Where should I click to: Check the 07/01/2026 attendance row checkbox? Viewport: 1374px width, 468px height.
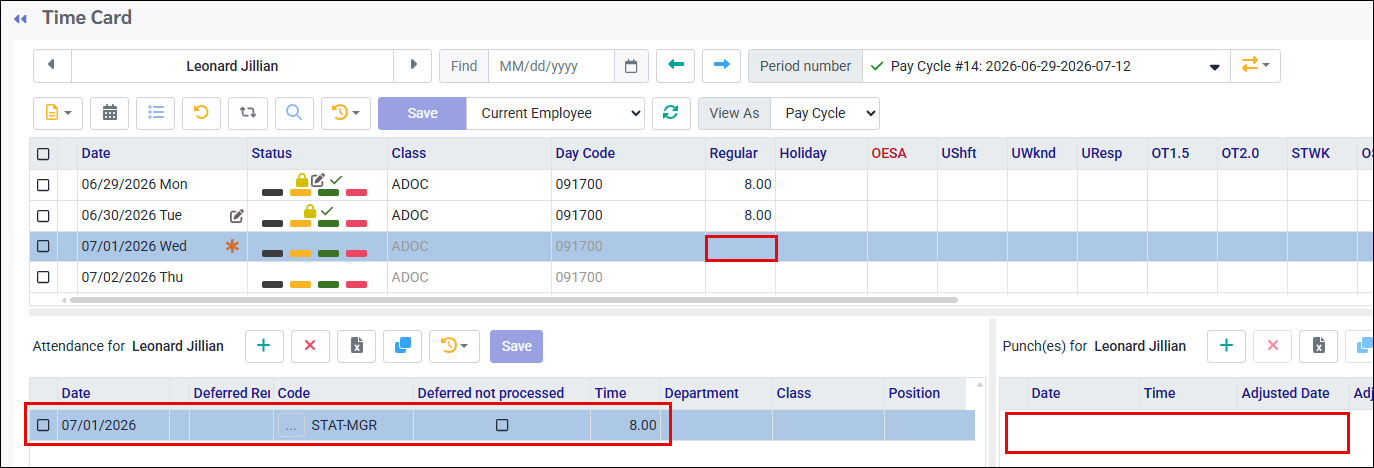coord(43,425)
